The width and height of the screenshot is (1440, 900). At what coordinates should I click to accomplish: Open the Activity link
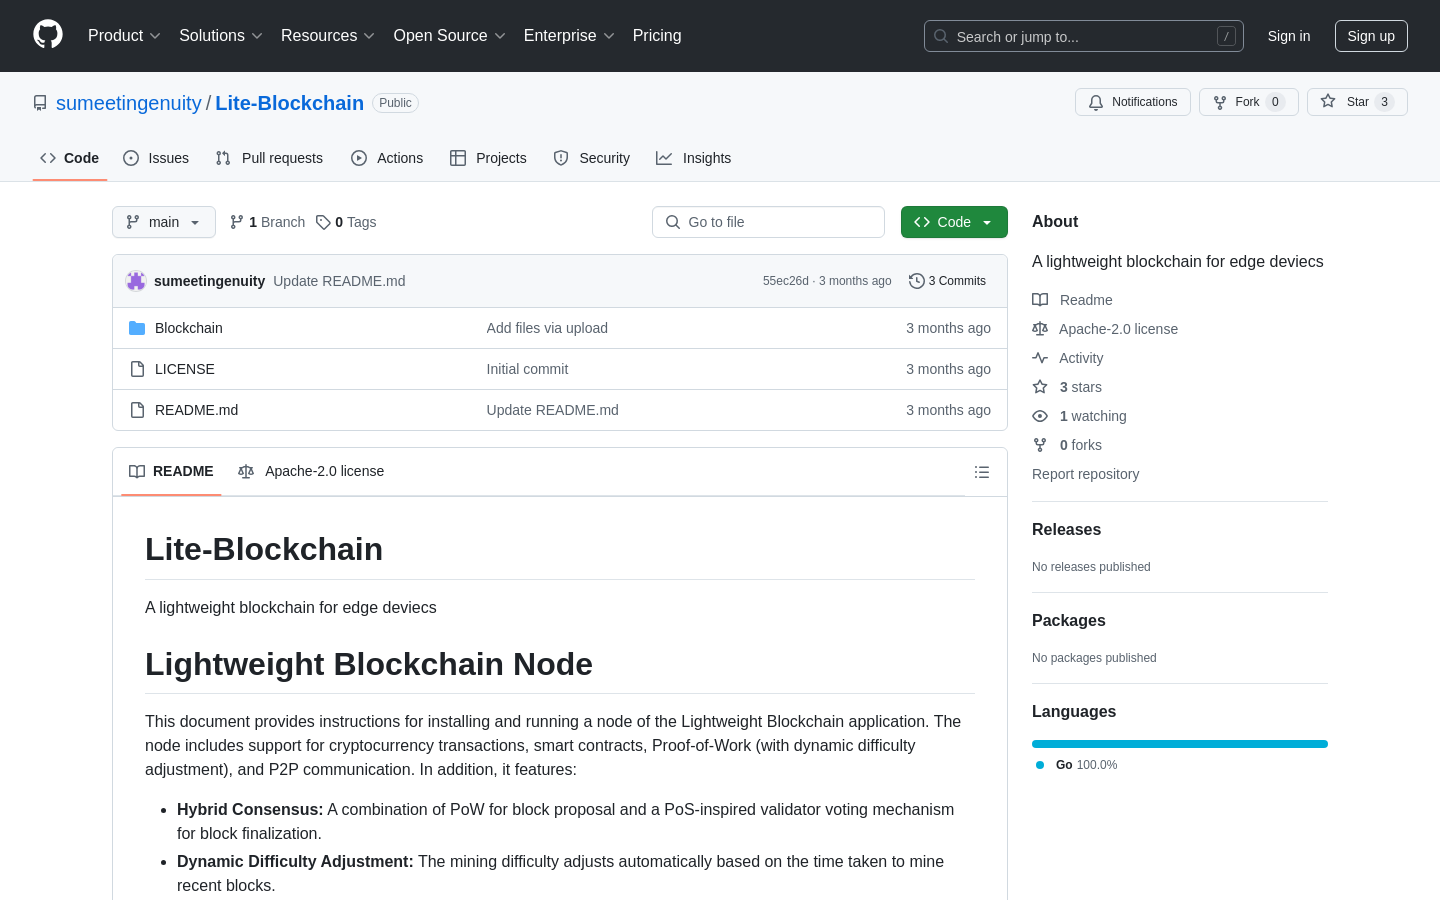coord(1068,358)
